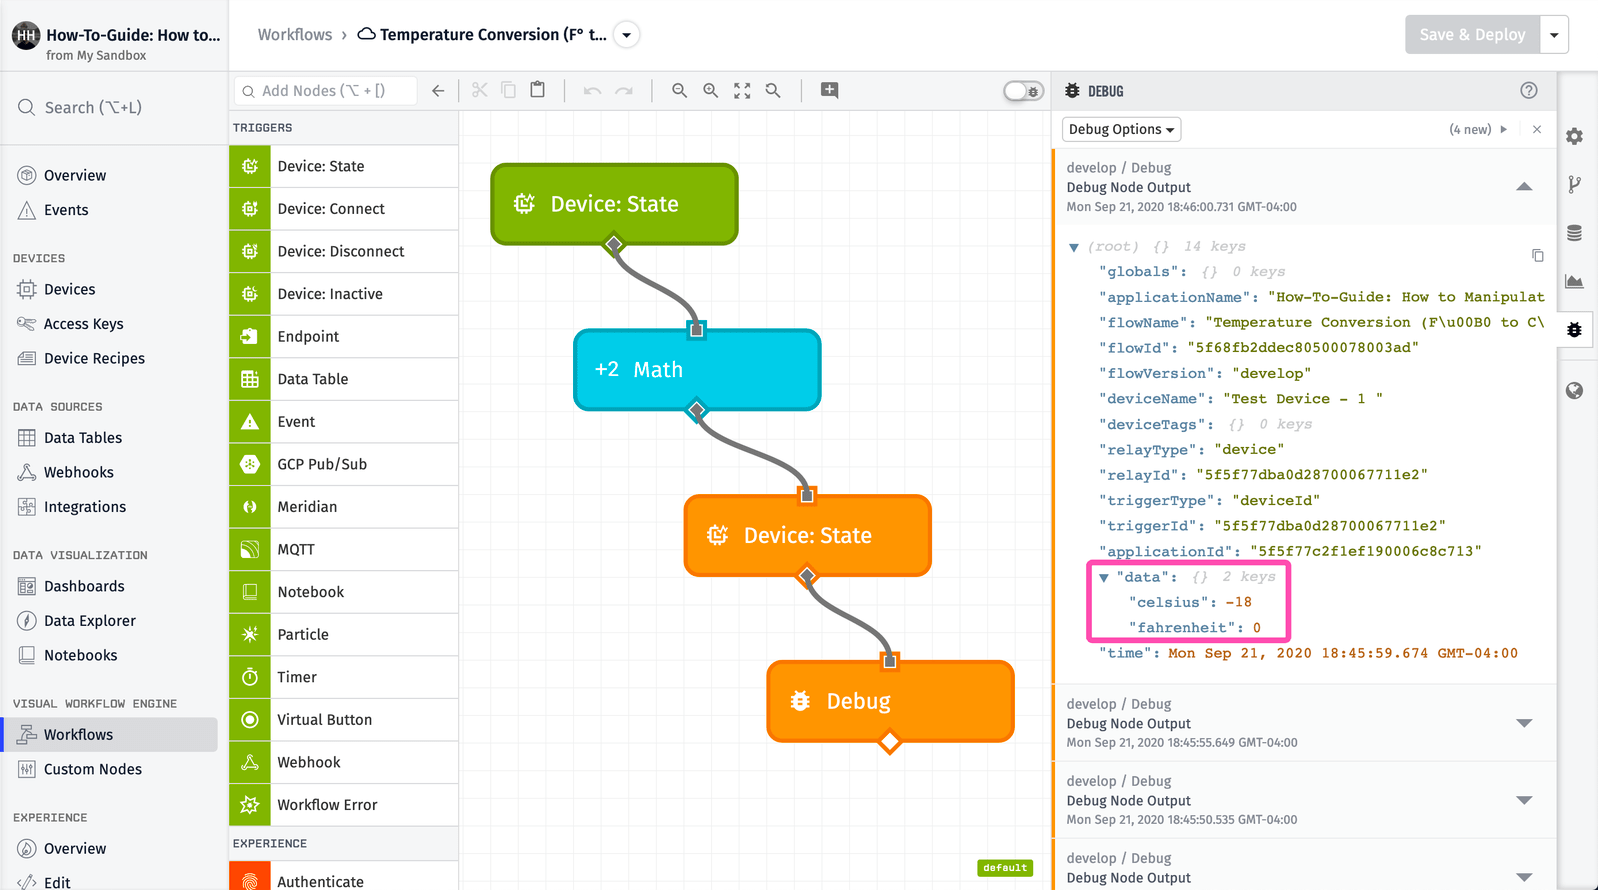Select the Timer trigger in palette
The width and height of the screenshot is (1598, 890).
pyautogui.click(x=344, y=677)
